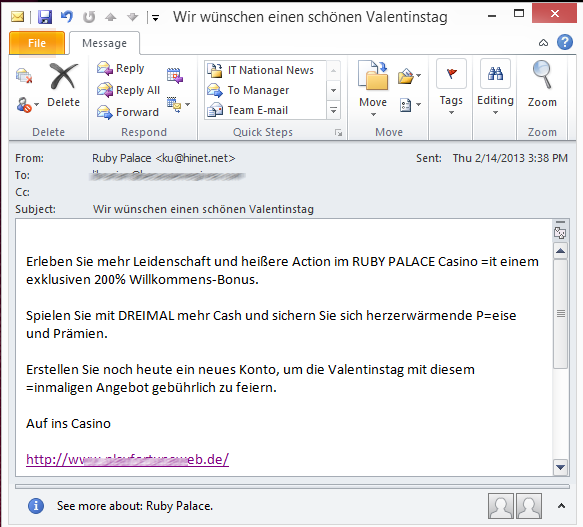Image resolution: width=583 pixels, height=527 pixels.
Task: Open the File tab
Action: point(37,43)
